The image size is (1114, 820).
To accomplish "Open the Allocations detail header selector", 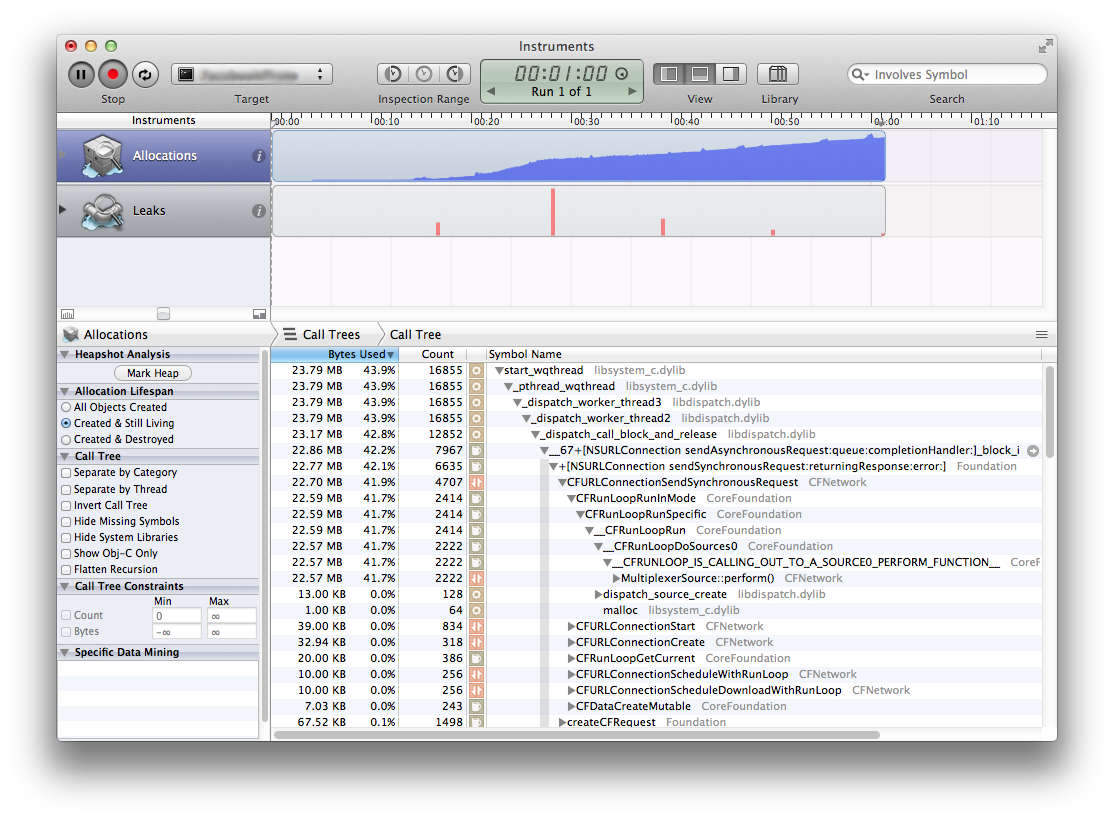I will [107, 334].
